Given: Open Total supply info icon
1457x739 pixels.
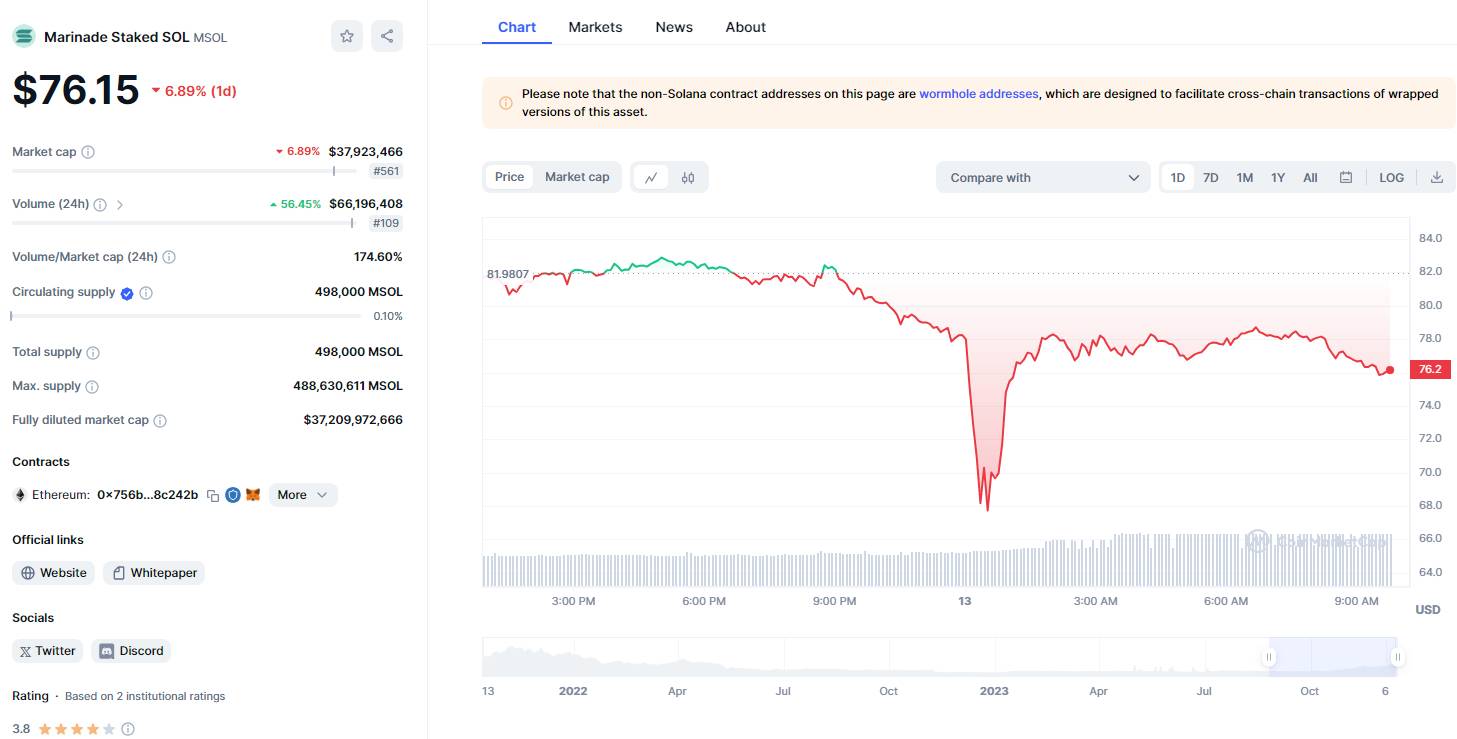Looking at the screenshot, I should click(93, 353).
